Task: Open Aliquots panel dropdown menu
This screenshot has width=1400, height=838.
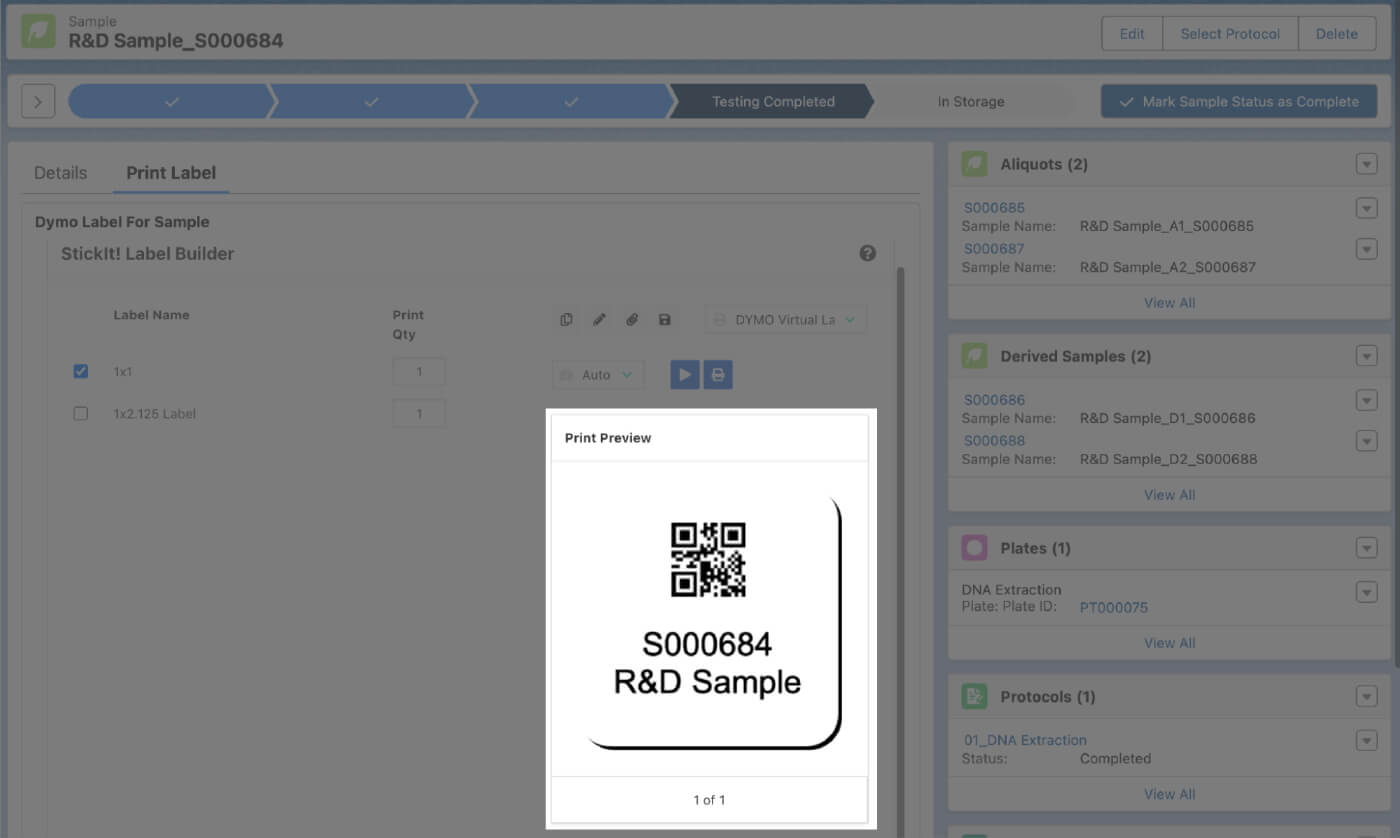Action: (x=1367, y=165)
